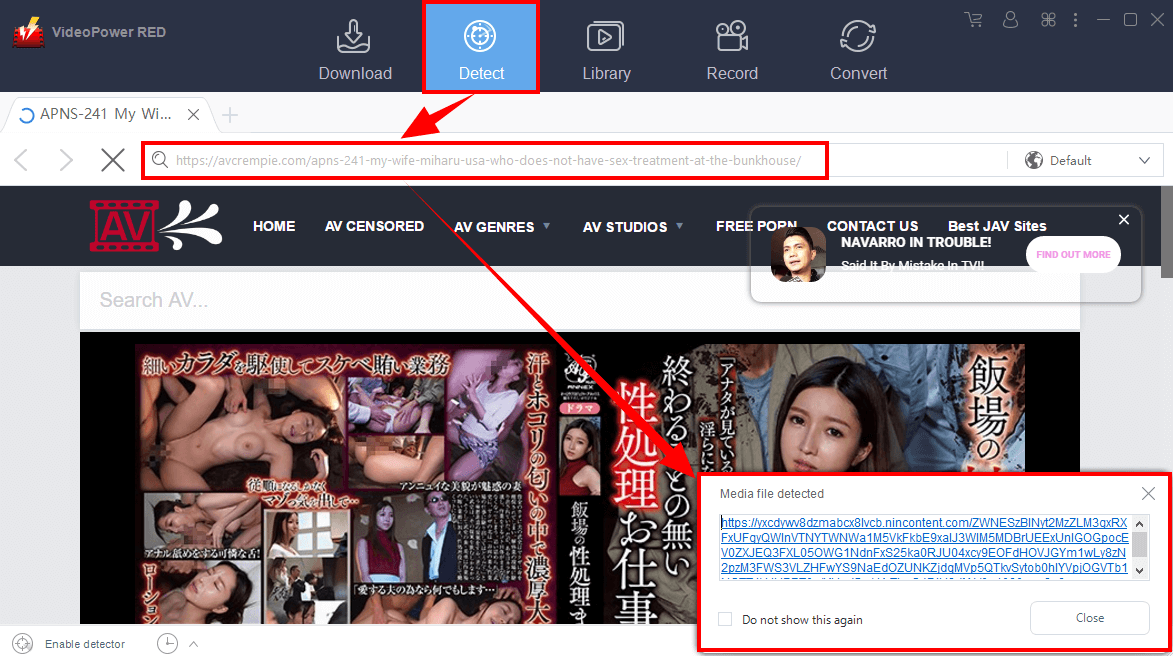Open the Best JAV Sites link
The width and height of the screenshot is (1173, 656).
(x=997, y=226)
